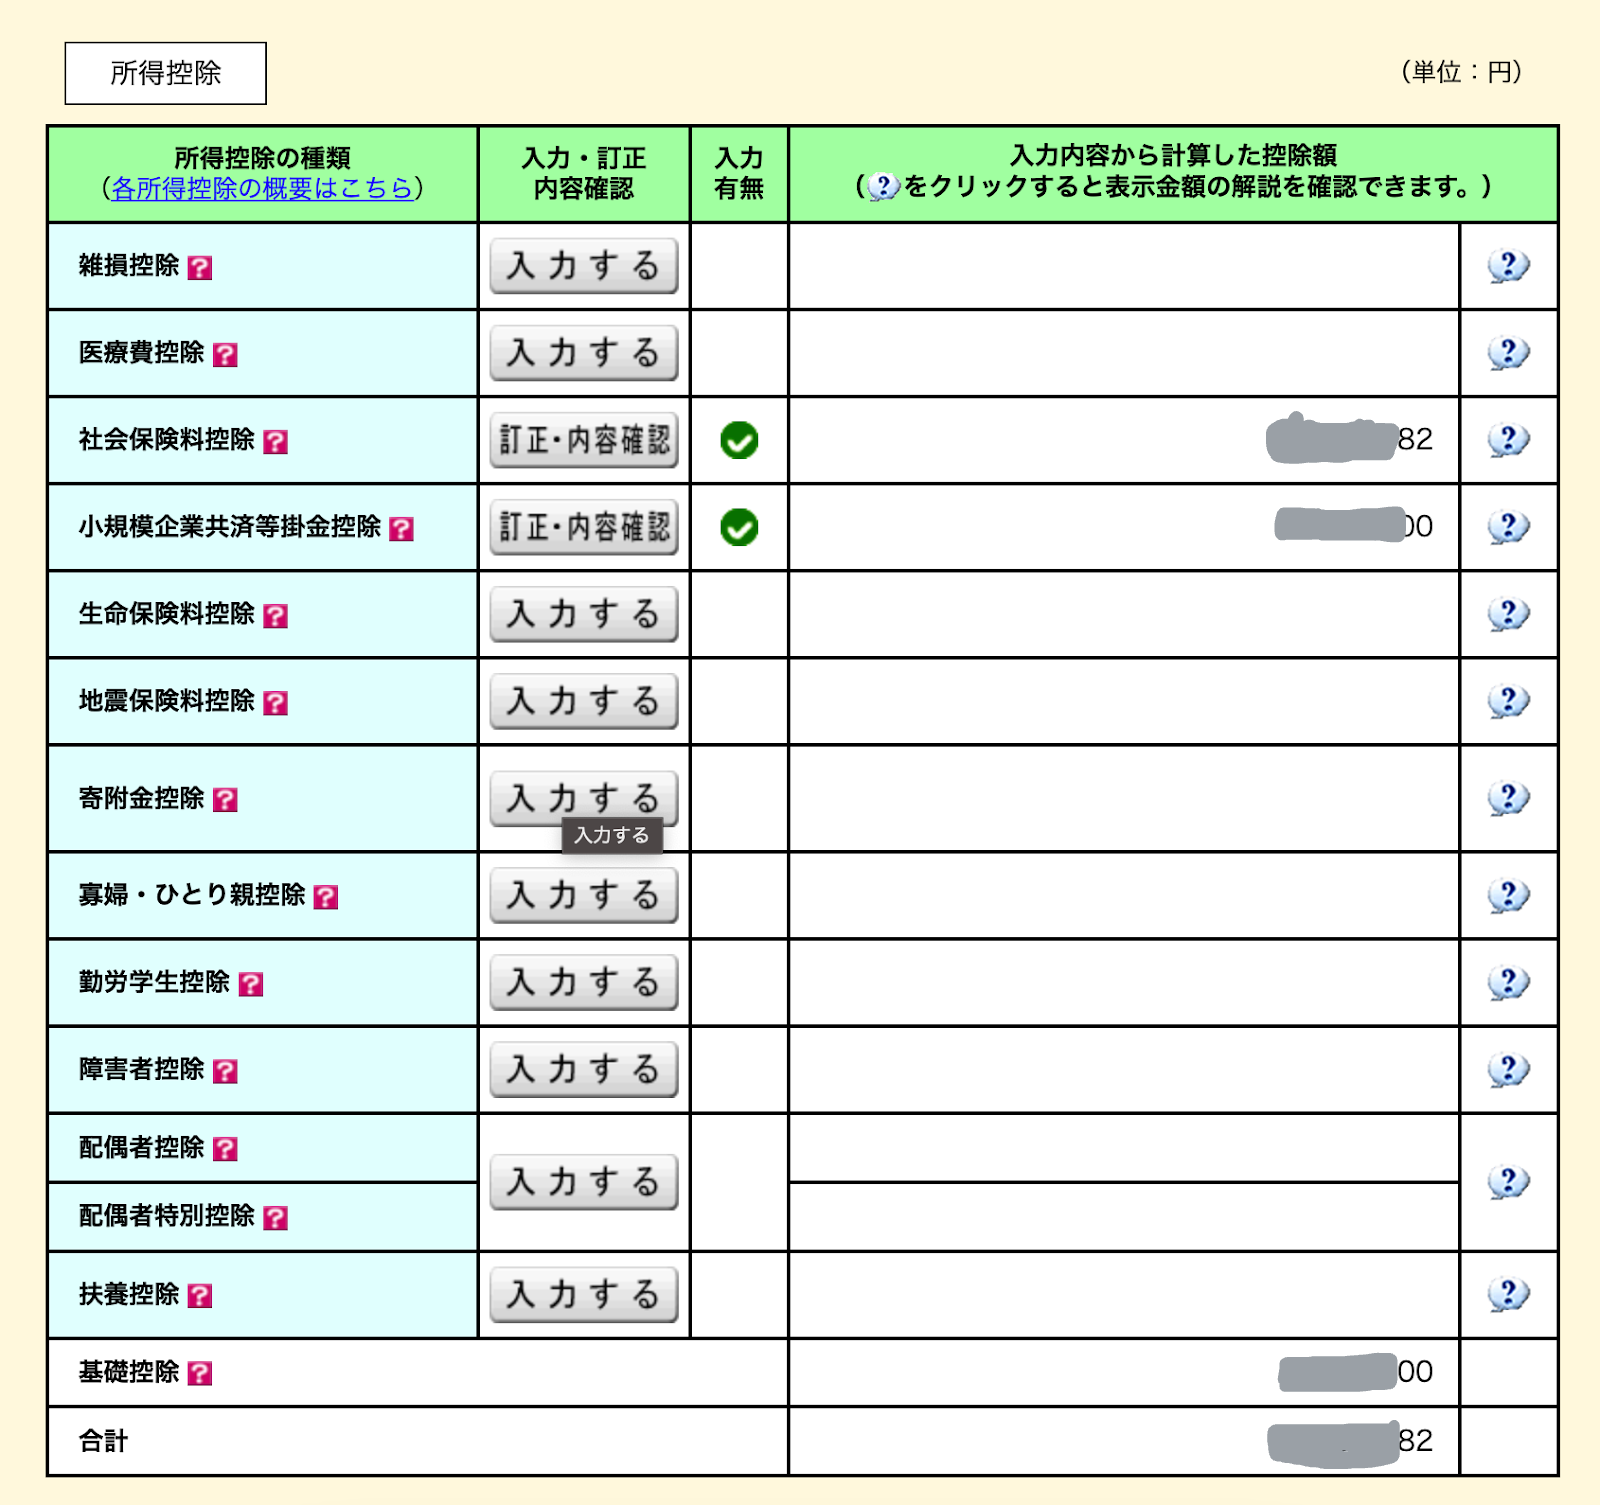This screenshot has height=1505, width=1600.
Task: Open the red help icon beside 障害者控除
Action: (x=225, y=1071)
